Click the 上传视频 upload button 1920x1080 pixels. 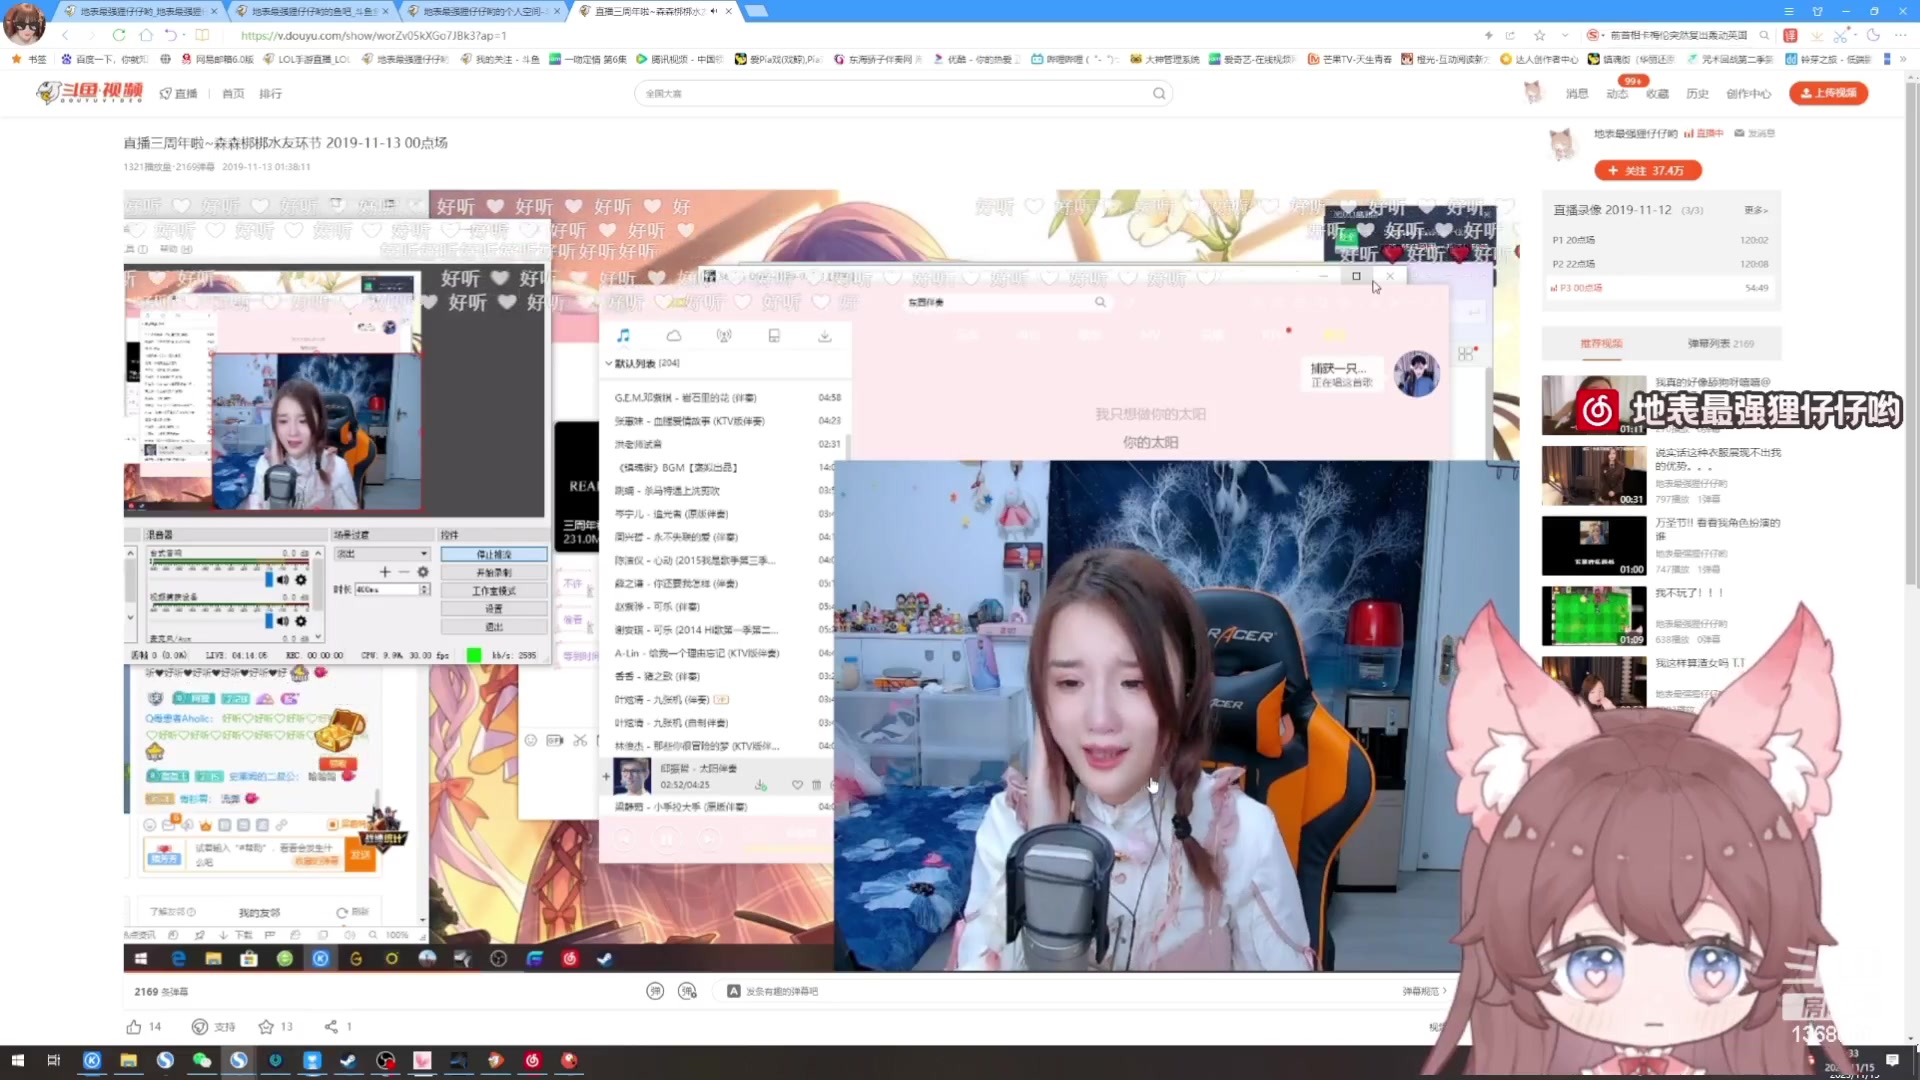pyautogui.click(x=1828, y=93)
